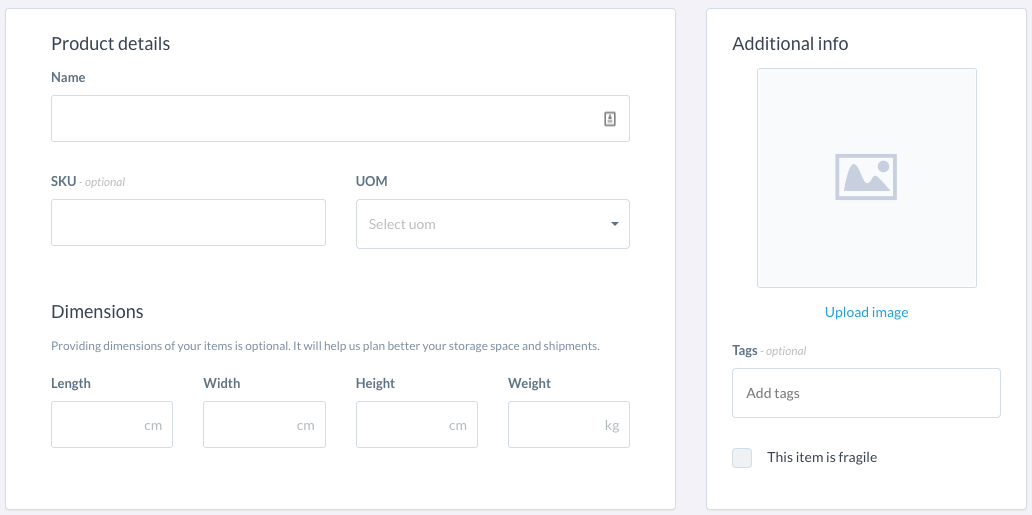Click the 'Add tags' input field
Image resolution: width=1032 pixels, height=515 pixels.
point(866,393)
